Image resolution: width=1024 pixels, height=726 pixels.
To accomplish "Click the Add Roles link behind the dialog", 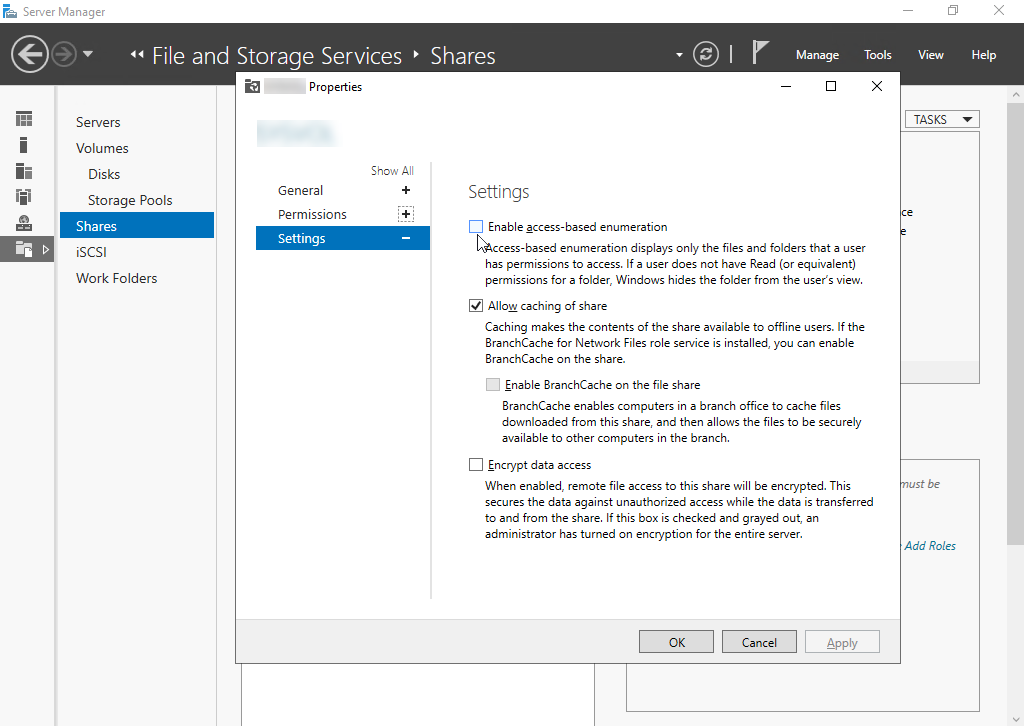I will [929, 546].
